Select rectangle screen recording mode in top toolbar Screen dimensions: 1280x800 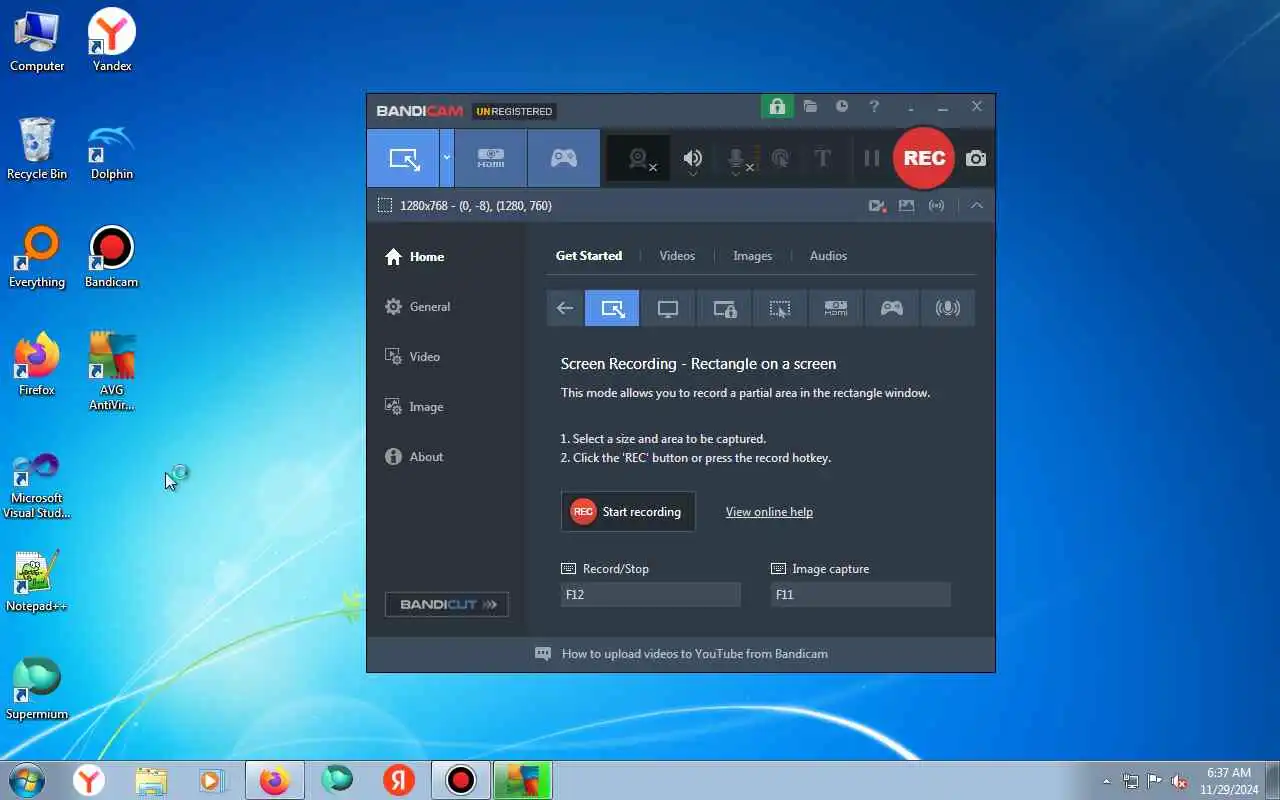[403, 158]
